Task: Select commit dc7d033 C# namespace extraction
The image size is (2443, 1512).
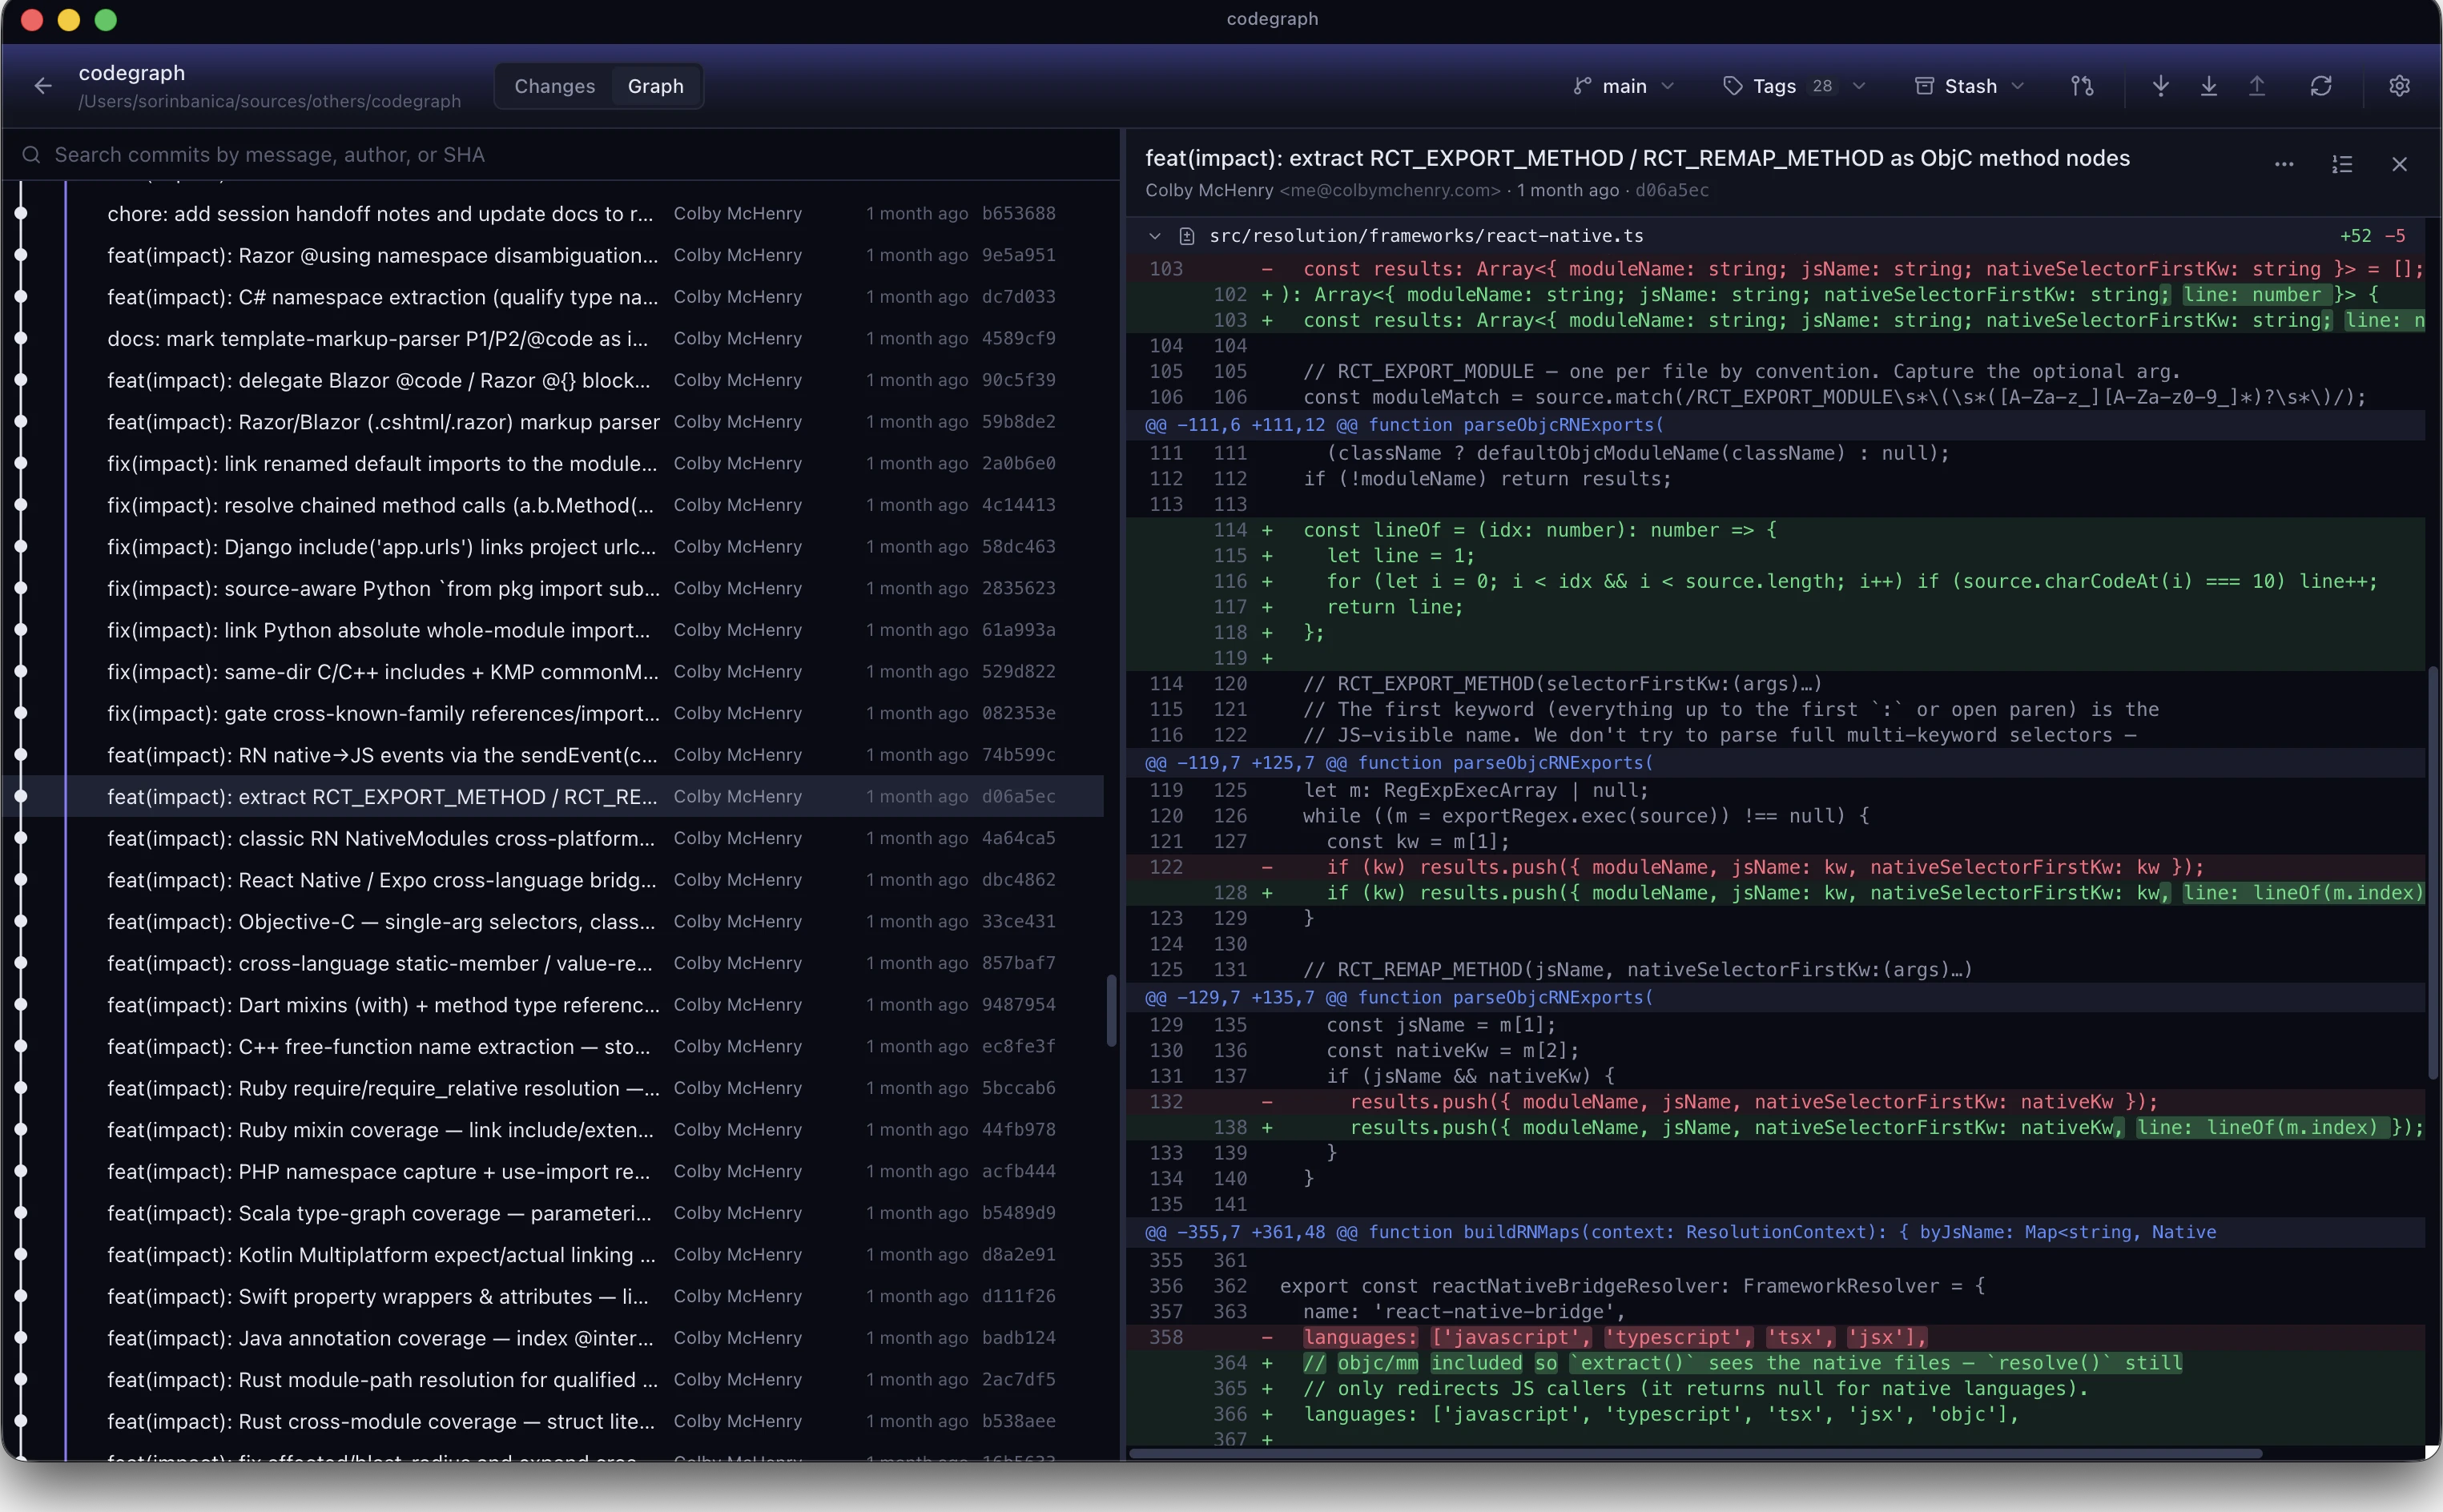Action: pos(552,297)
